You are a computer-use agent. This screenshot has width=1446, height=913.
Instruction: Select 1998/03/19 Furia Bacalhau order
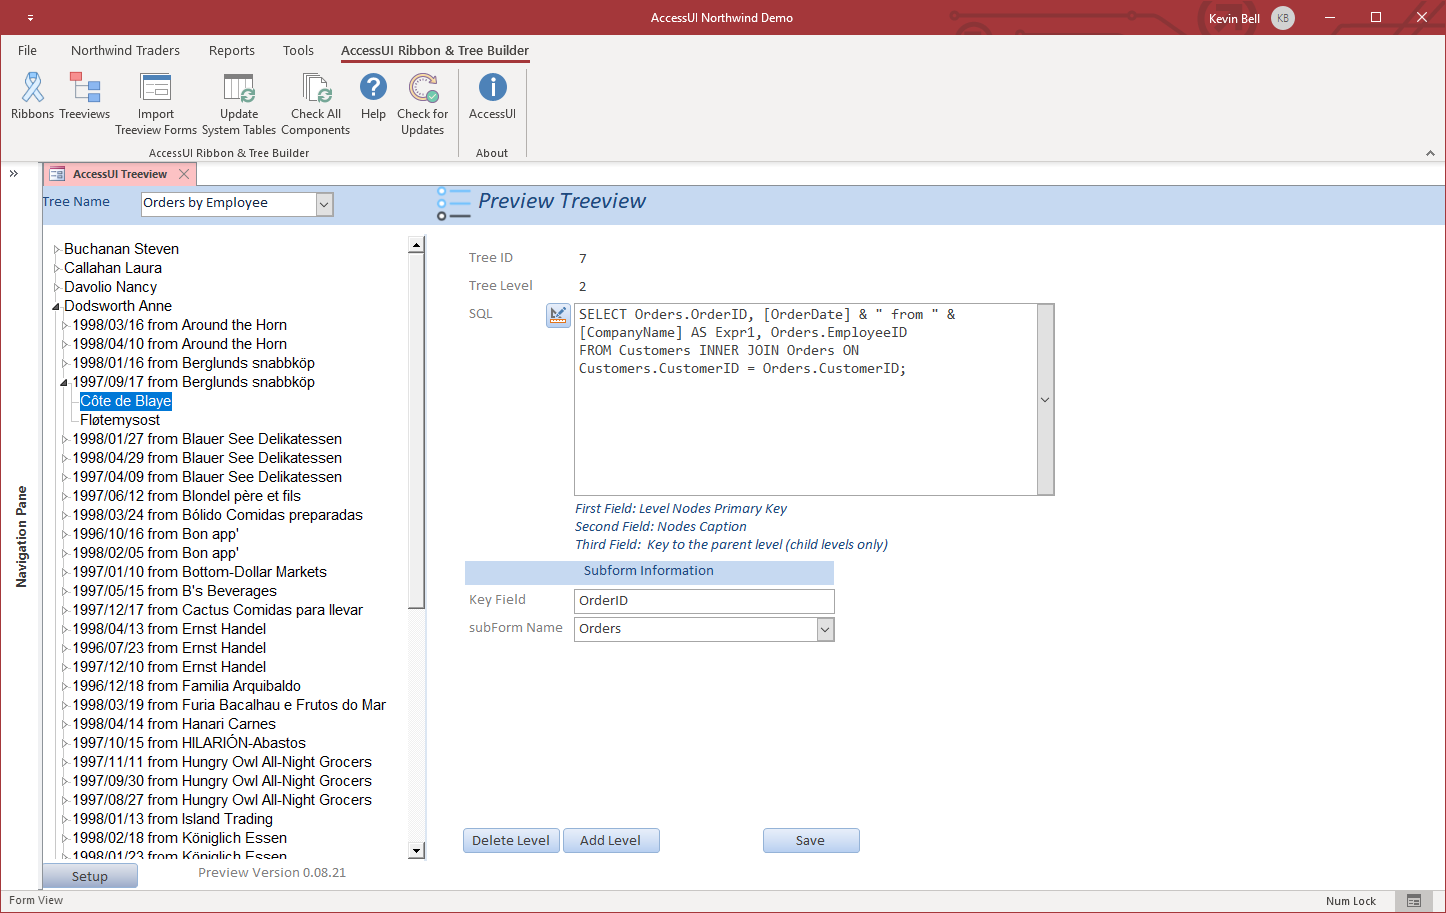(x=229, y=706)
